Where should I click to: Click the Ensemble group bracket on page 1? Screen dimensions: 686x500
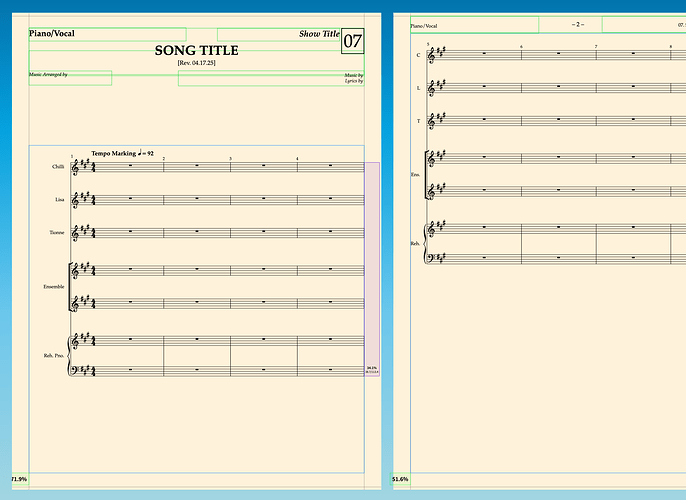tap(70, 287)
